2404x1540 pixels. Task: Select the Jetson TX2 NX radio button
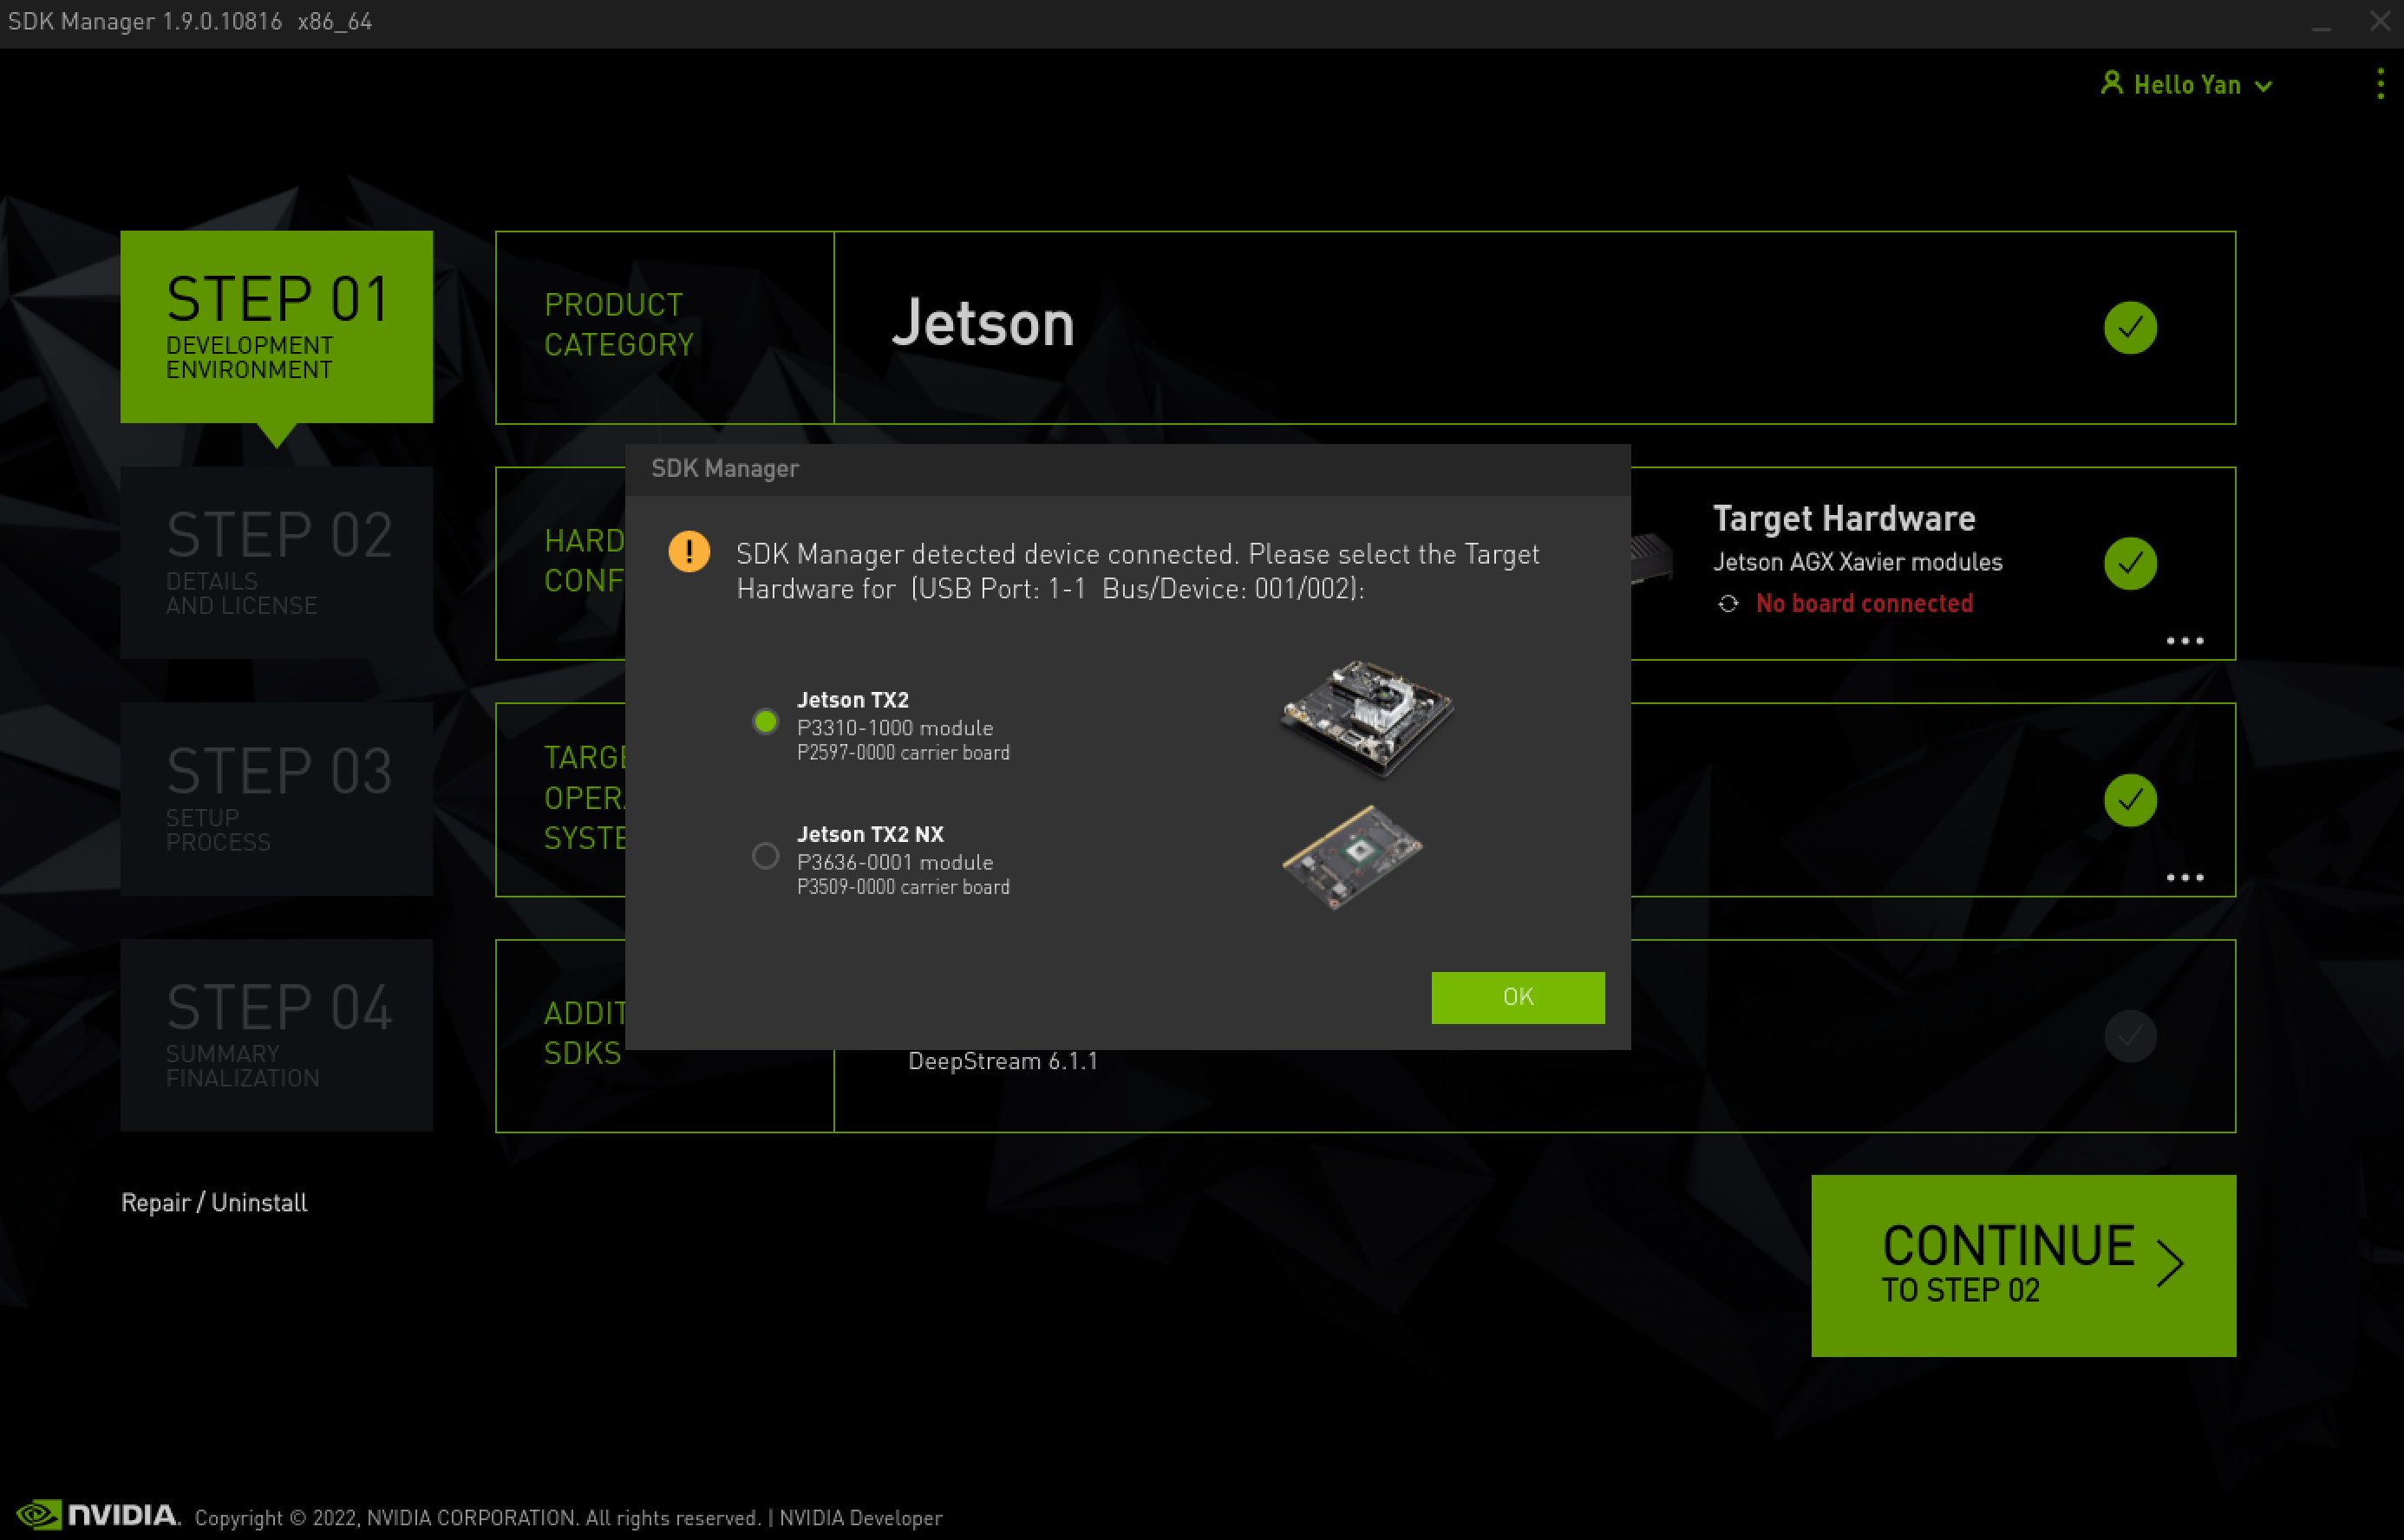(x=765, y=856)
